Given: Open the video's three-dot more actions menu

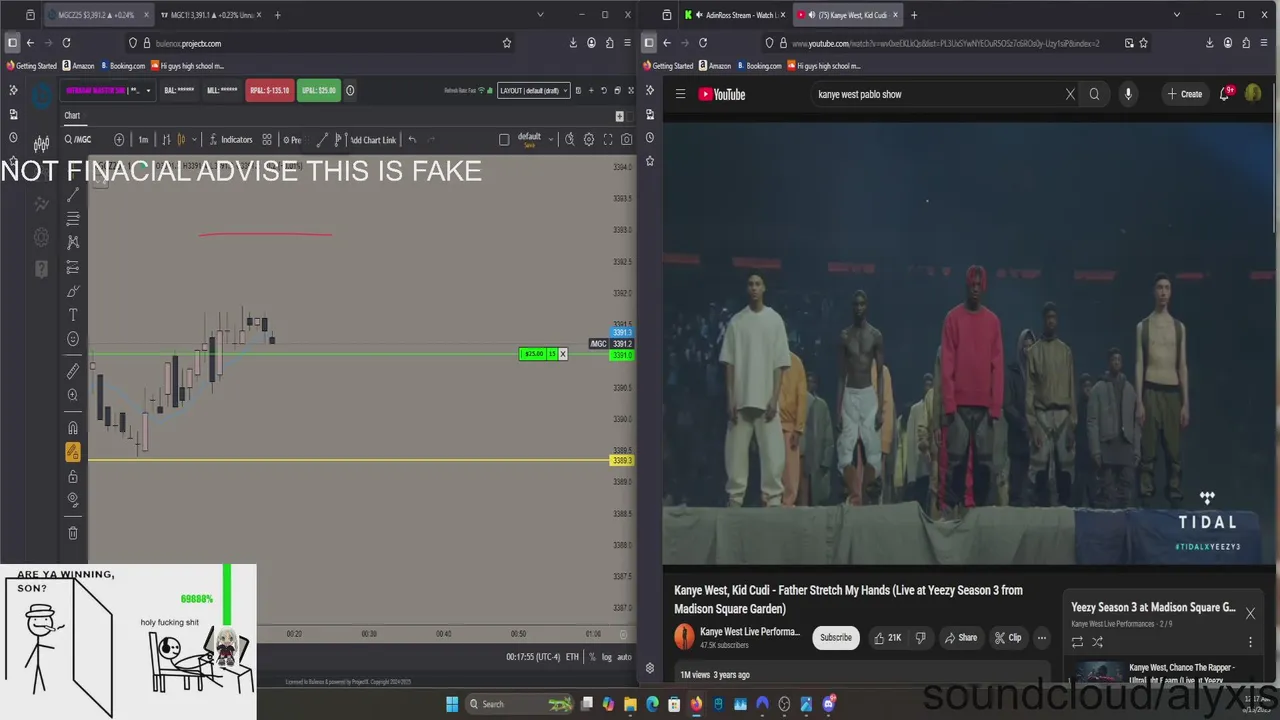Looking at the screenshot, I should (x=1041, y=638).
